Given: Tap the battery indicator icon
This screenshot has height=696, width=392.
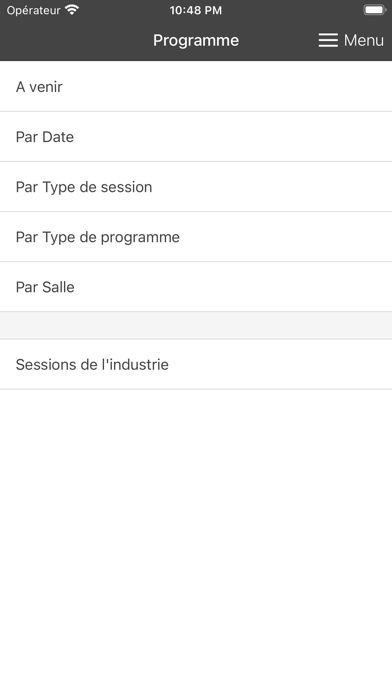Looking at the screenshot, I should 374,10.
